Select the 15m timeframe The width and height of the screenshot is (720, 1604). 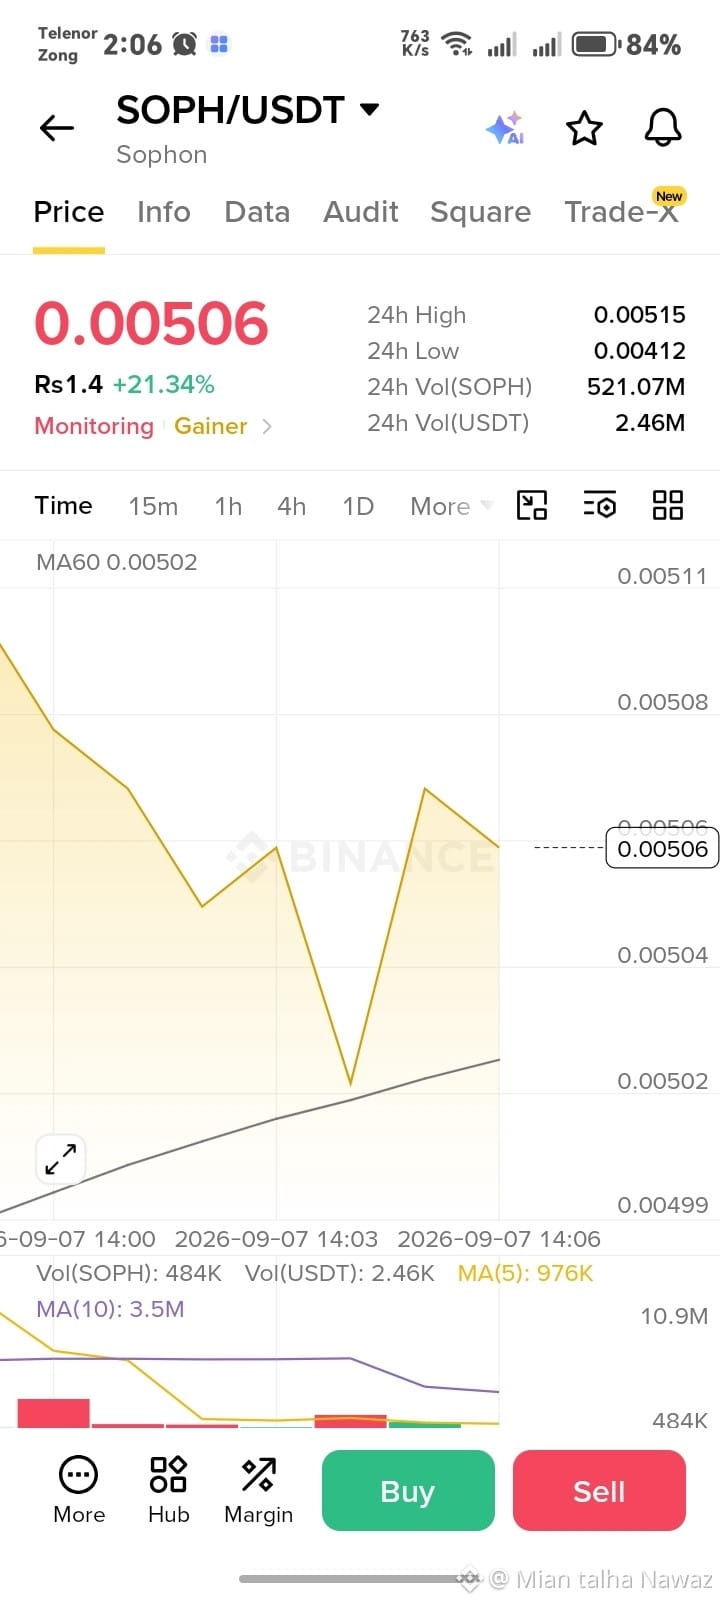(x=153, y=506)
